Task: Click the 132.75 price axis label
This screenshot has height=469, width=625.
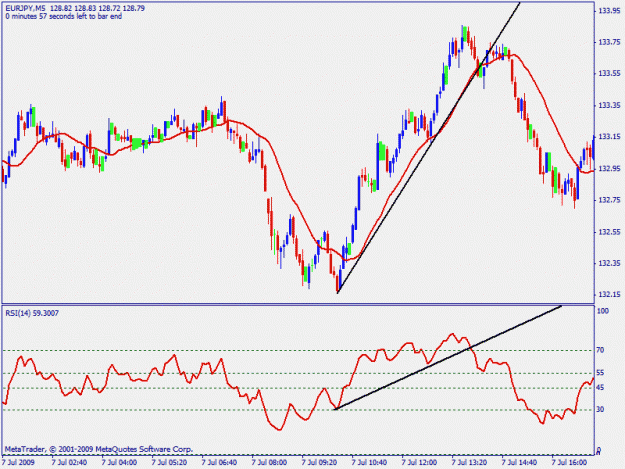Action: tap(609, 200)
